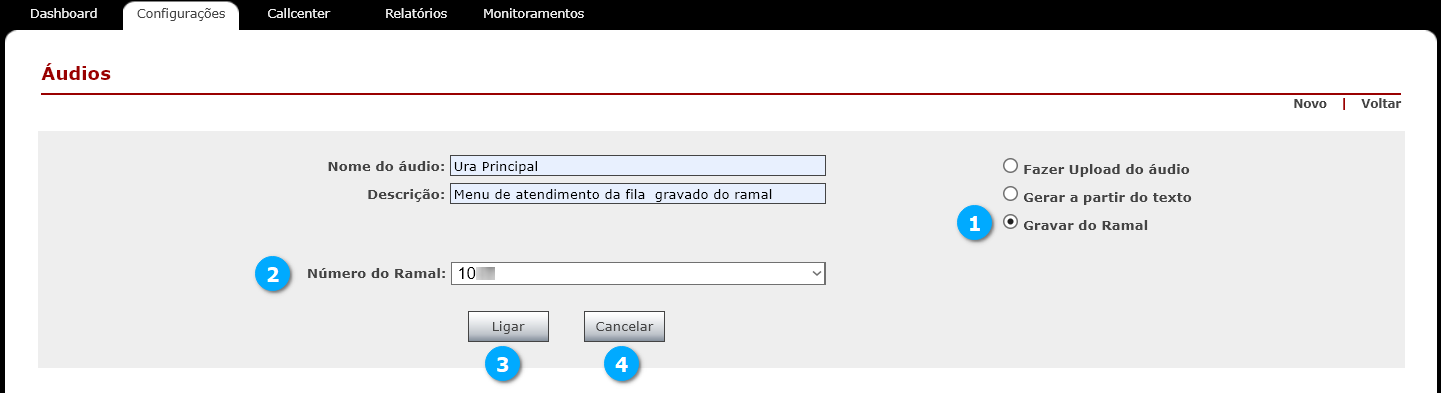
Task: Click into the Descrição text field
Action: click(638, 193)
